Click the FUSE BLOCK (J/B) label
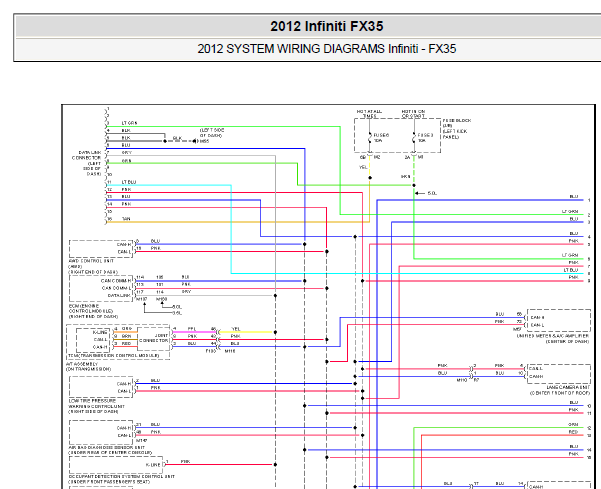The width and height of the screenshot is (601, 489). click(x=457, y=128)
